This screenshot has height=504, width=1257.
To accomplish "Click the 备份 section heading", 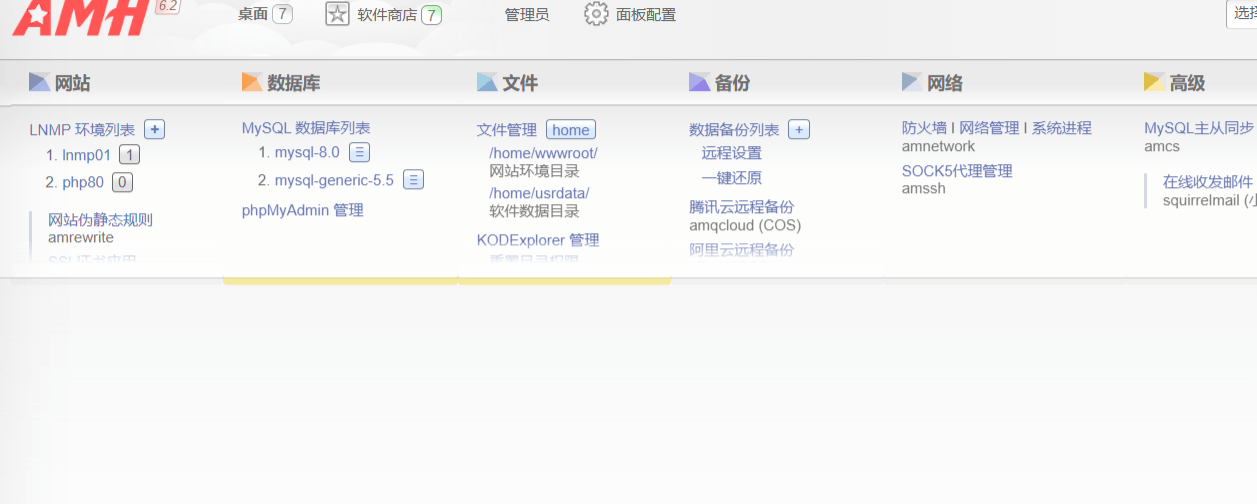I will click(x=733, y=83).
